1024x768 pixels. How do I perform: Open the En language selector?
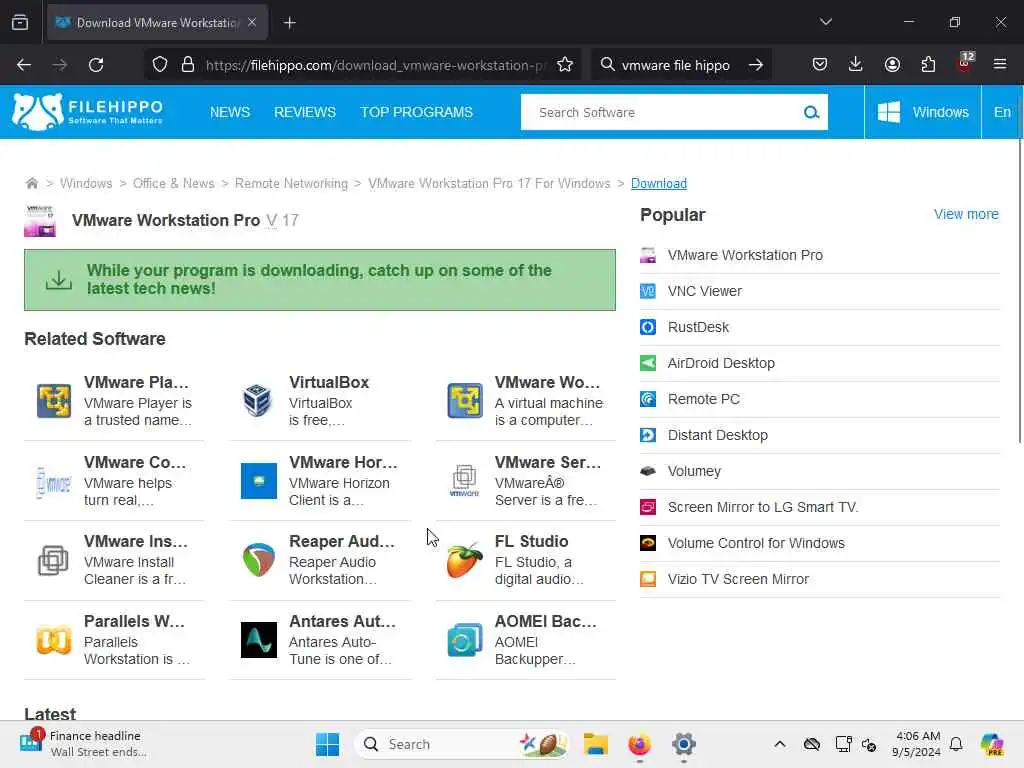click(x=1002, y=112)
